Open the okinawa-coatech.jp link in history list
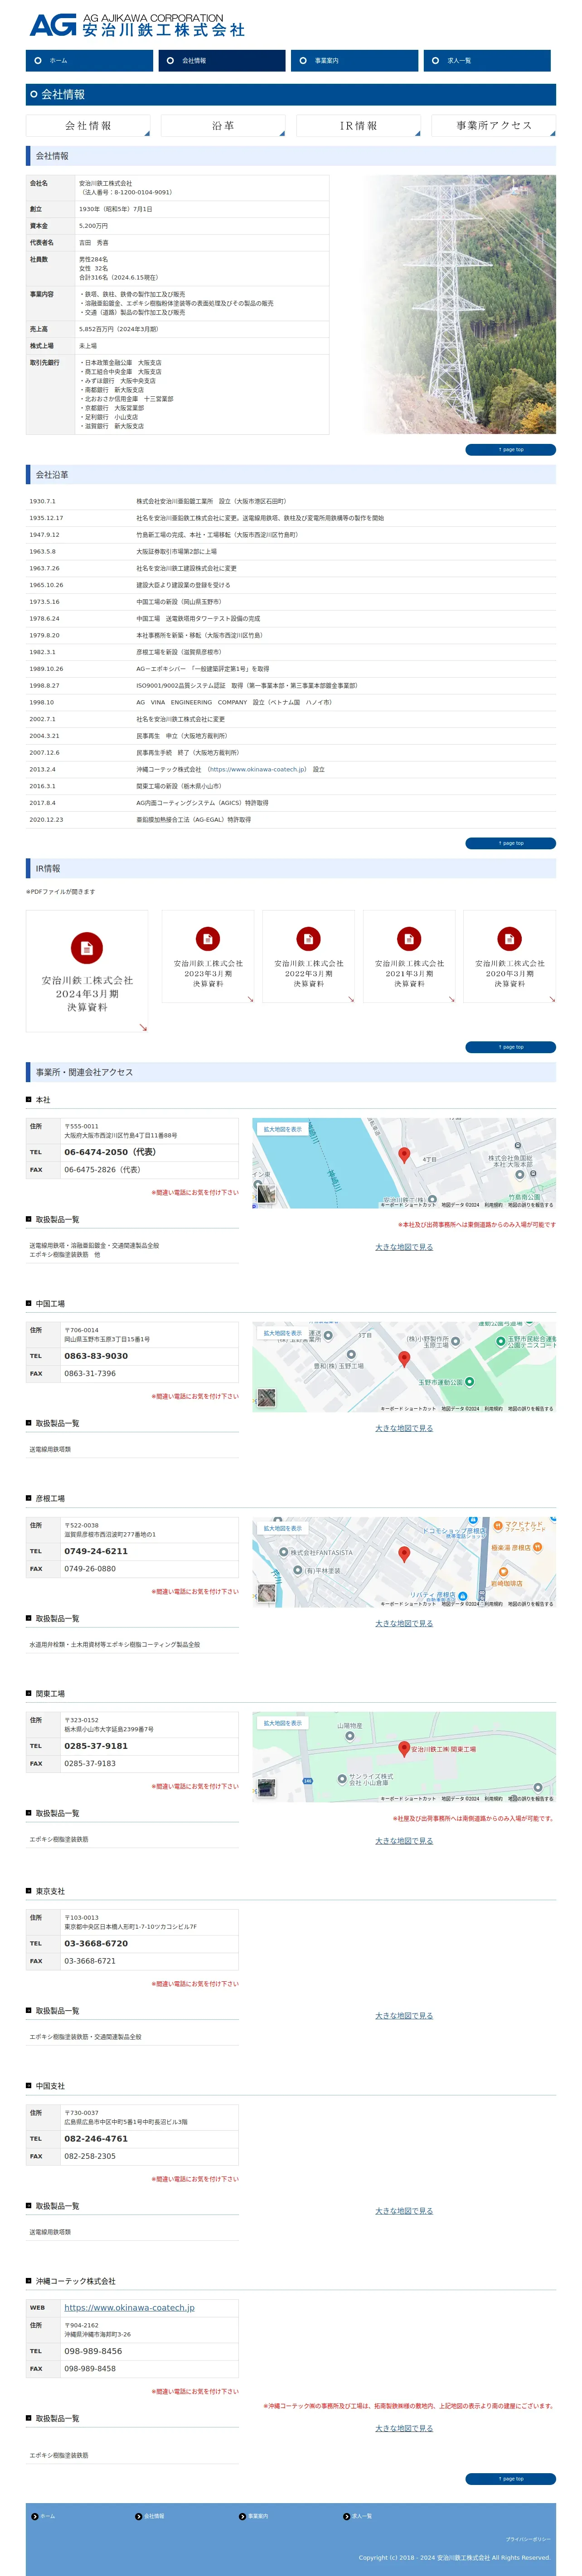 coord(257,770)
